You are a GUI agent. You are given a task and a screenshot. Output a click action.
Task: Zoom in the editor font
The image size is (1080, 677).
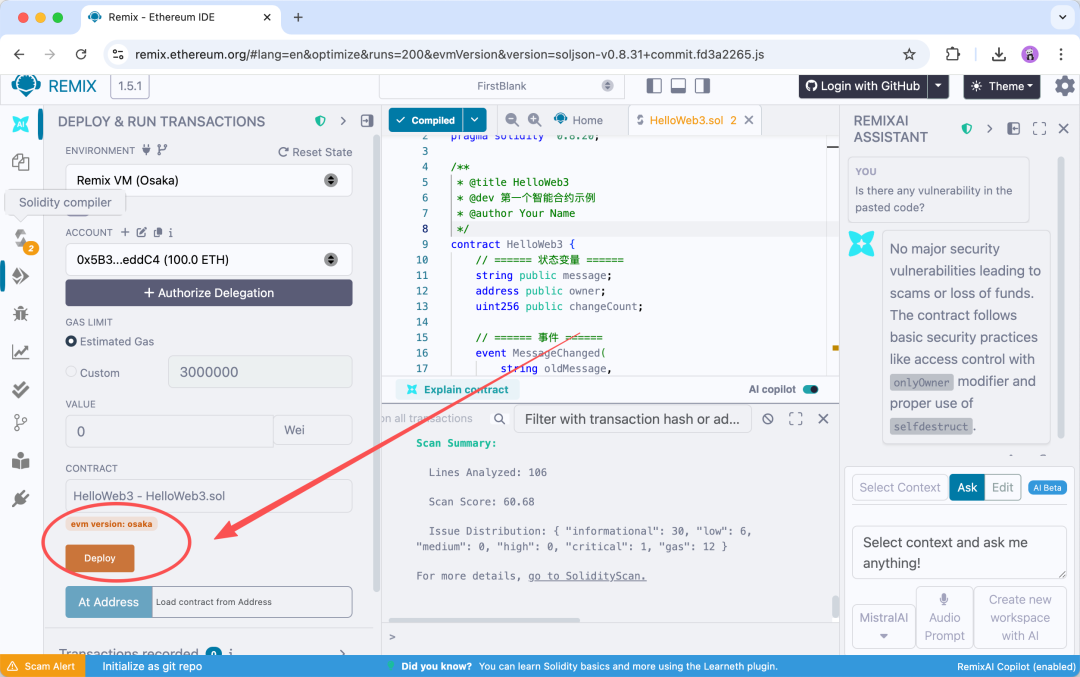[534, 120]
